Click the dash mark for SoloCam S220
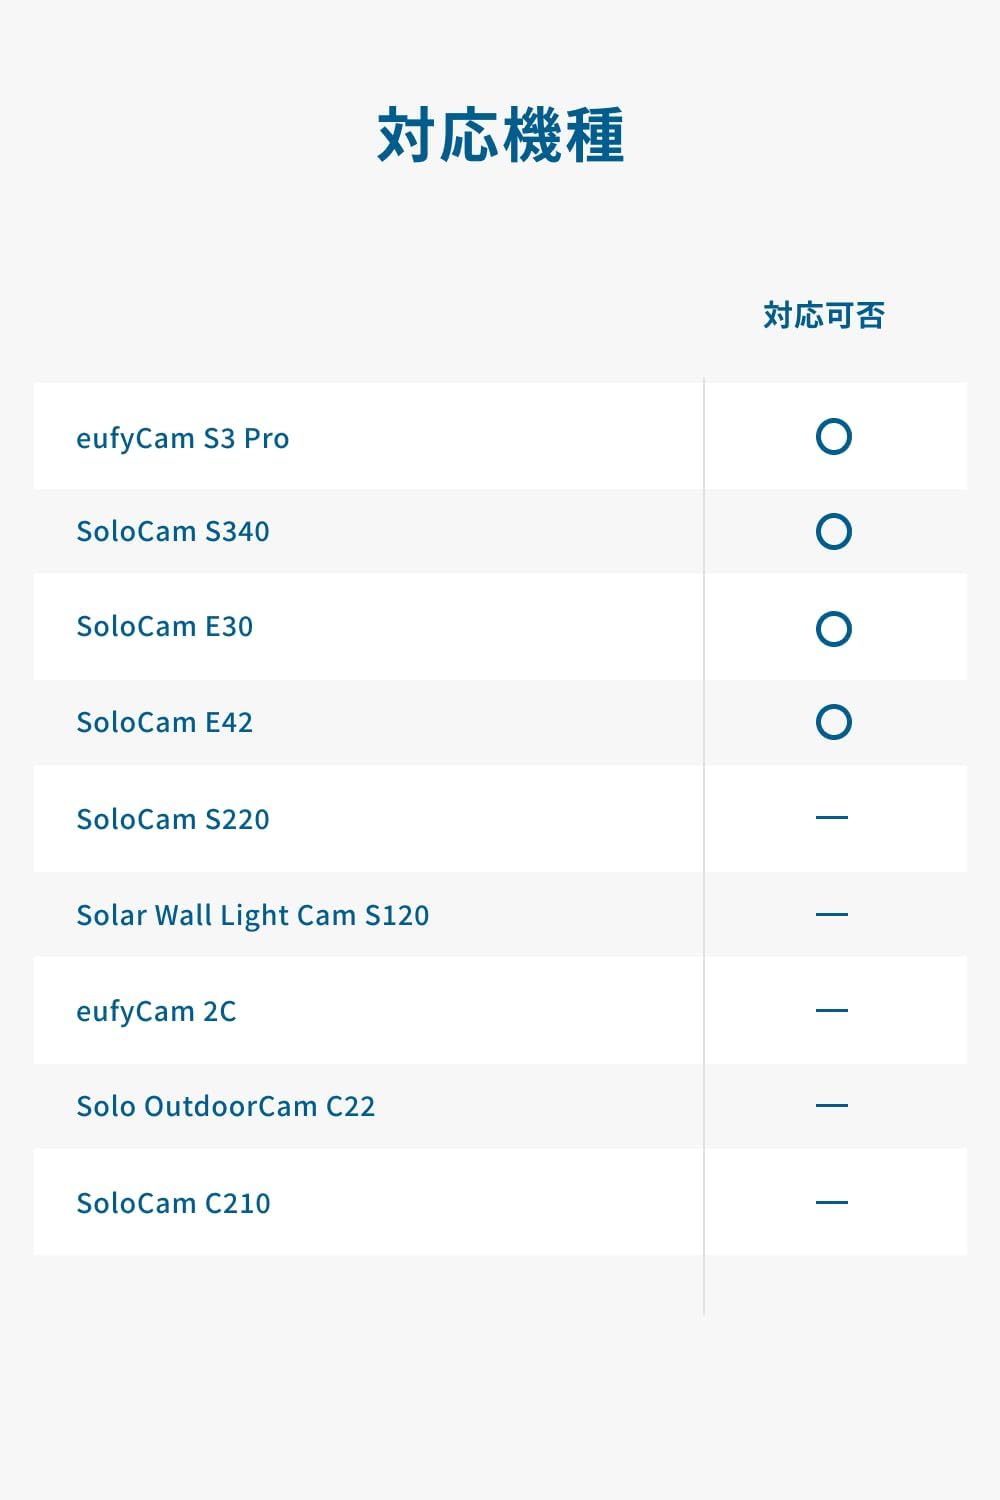Viewport: 1000px width, 1500px height. pos(831,818)
